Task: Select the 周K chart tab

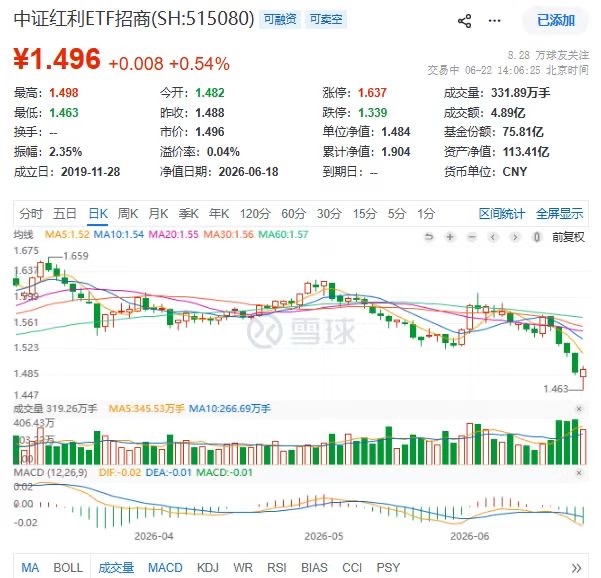Action: tap(128, 213)
